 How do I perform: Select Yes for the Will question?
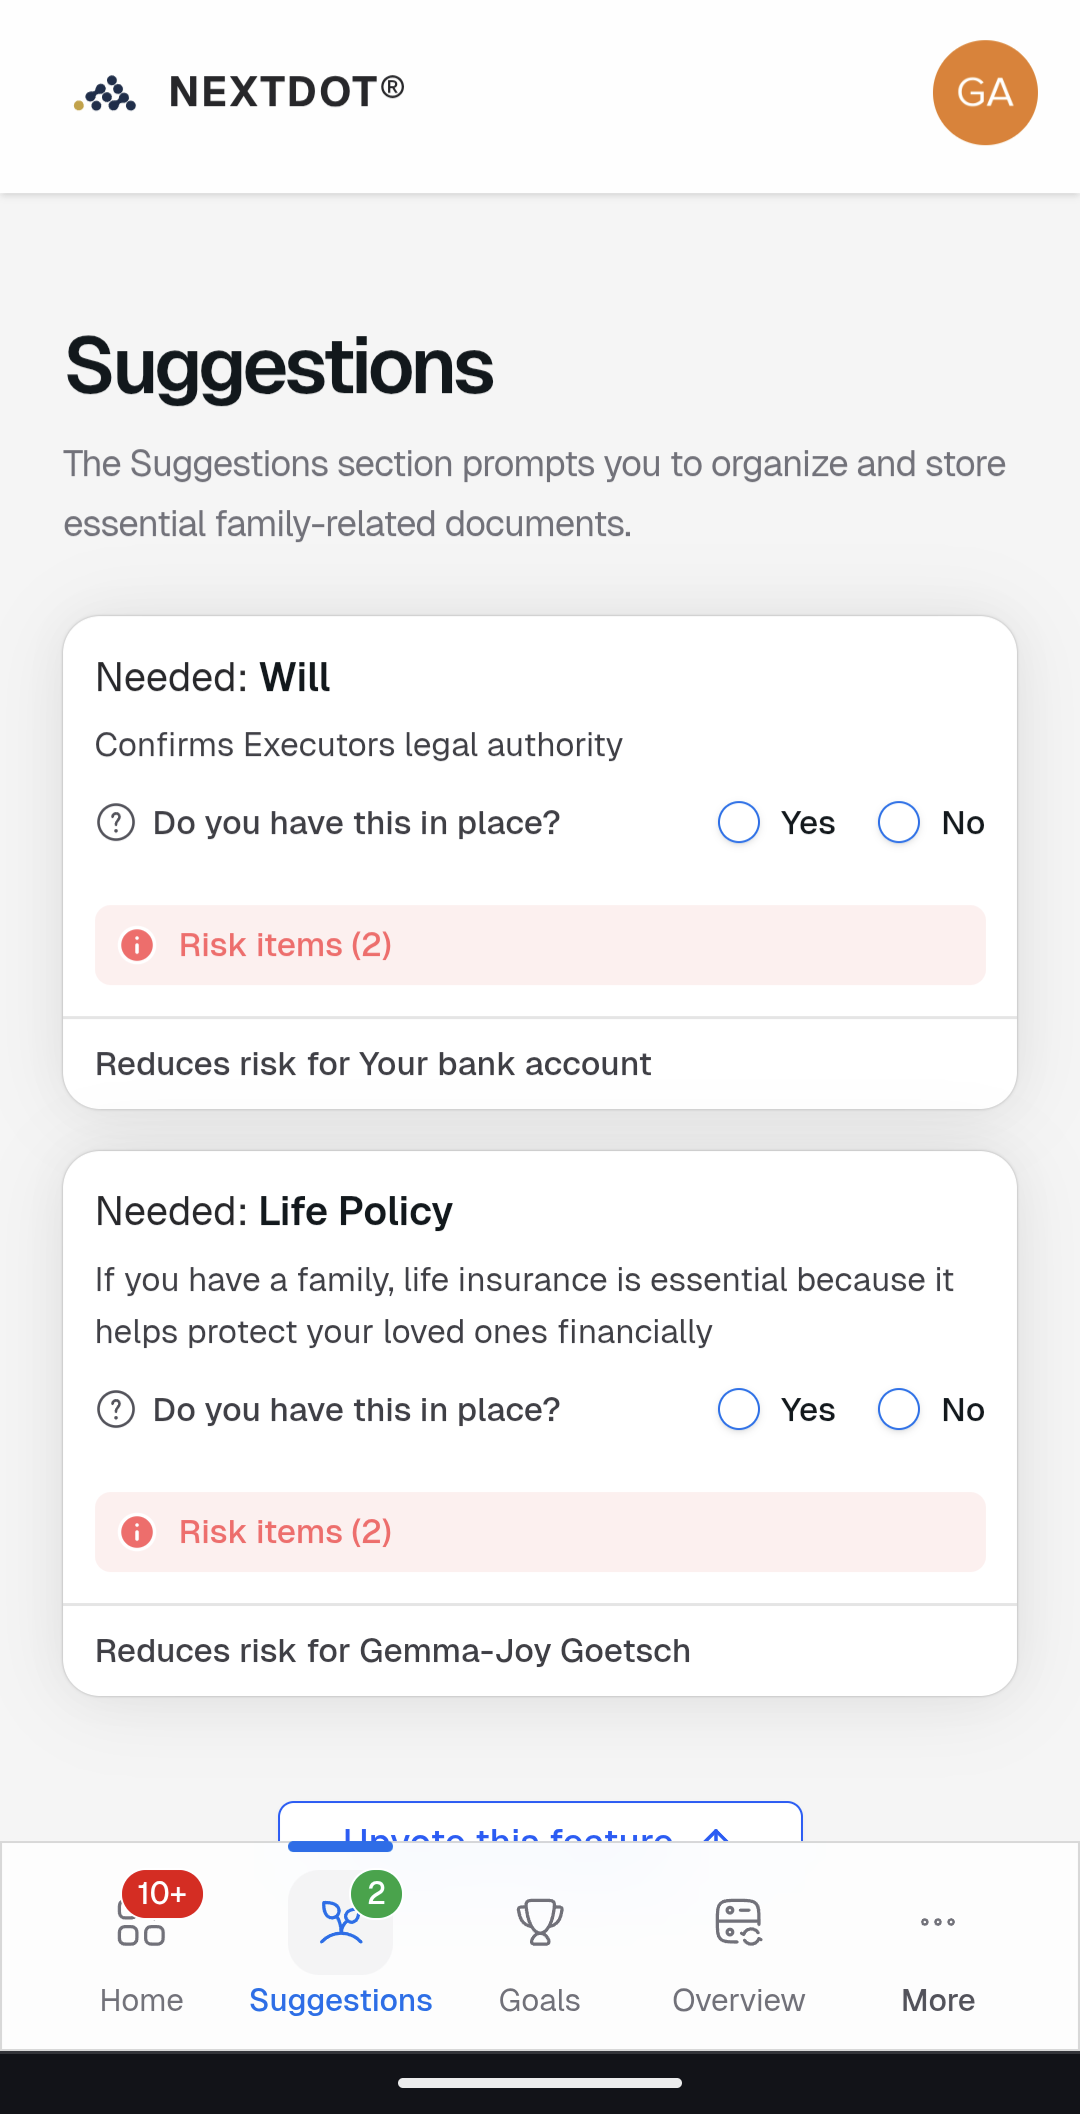739,823
